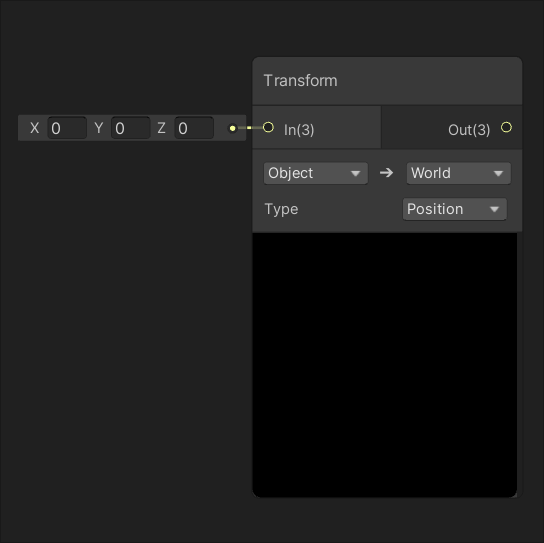Click the Position dropdown's triangle arrow
Screen dimensions: 544x543
coord(494,209)
